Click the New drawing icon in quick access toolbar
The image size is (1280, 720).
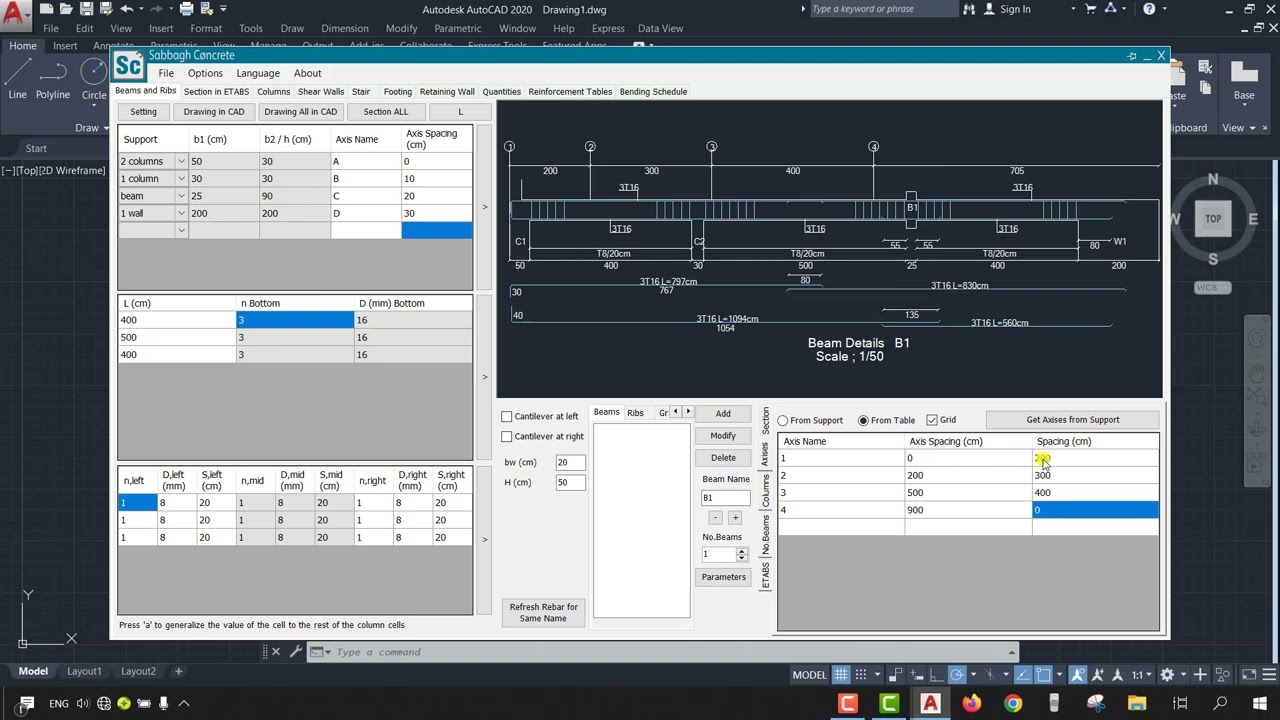tap(47, 9)
